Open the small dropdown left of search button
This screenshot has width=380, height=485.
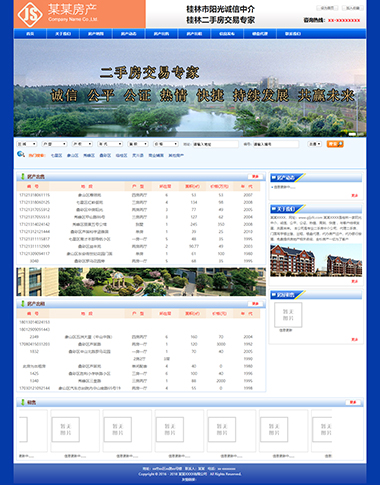pos(314,144)
